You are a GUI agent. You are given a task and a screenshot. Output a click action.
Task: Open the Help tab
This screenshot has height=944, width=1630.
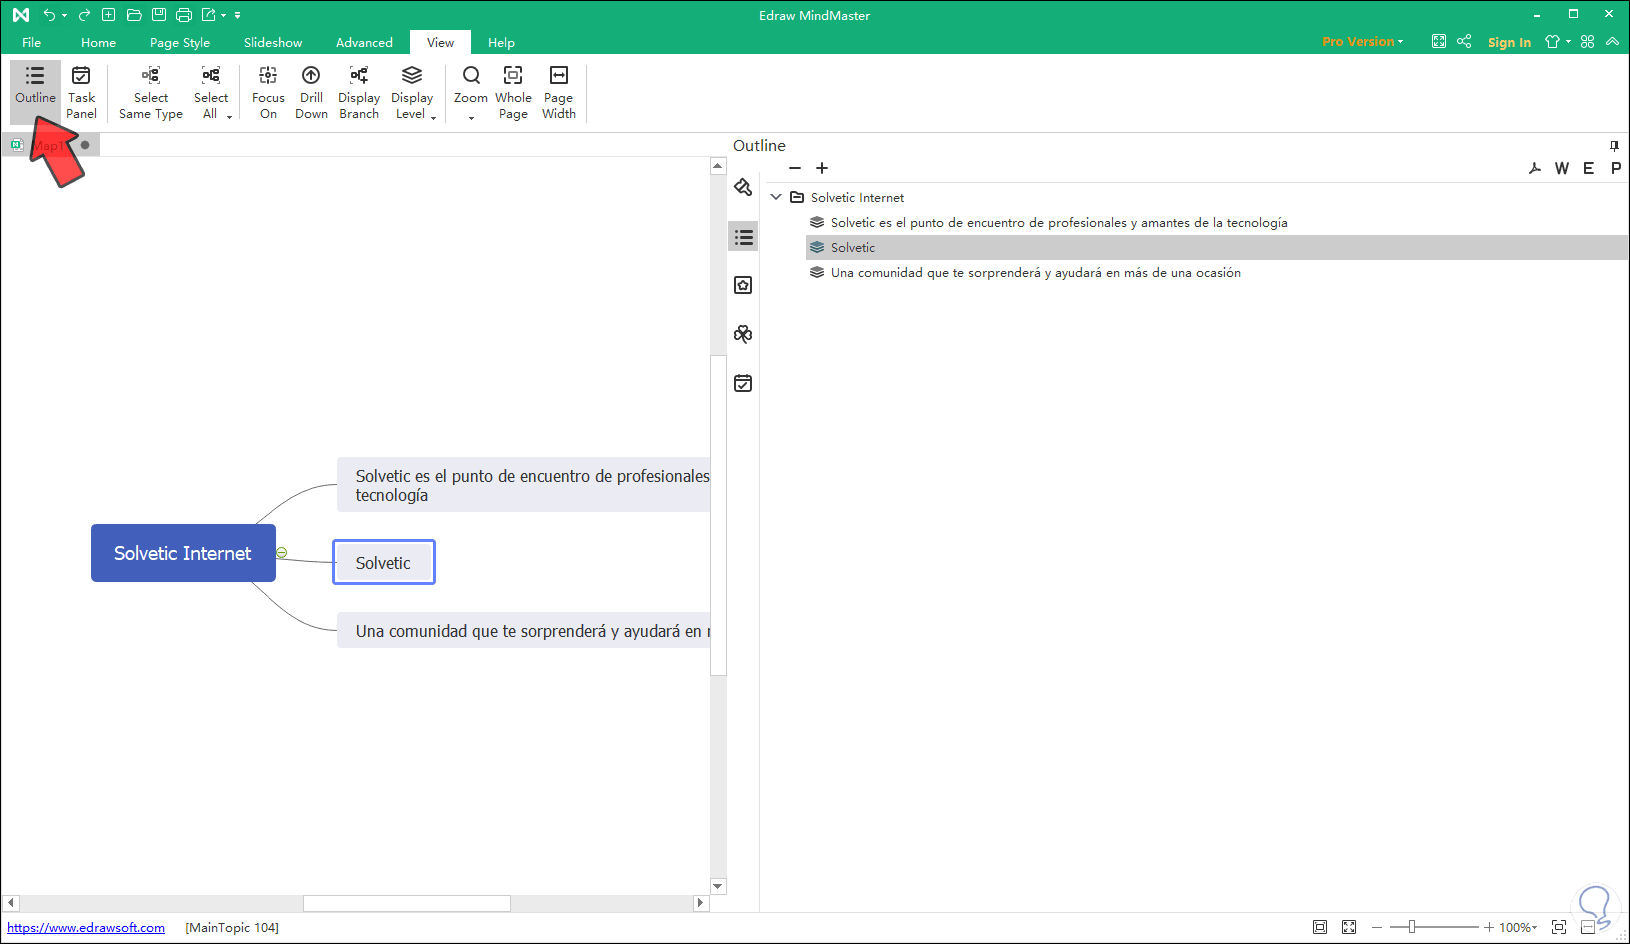pyautogui.click(x=501, y=42)
